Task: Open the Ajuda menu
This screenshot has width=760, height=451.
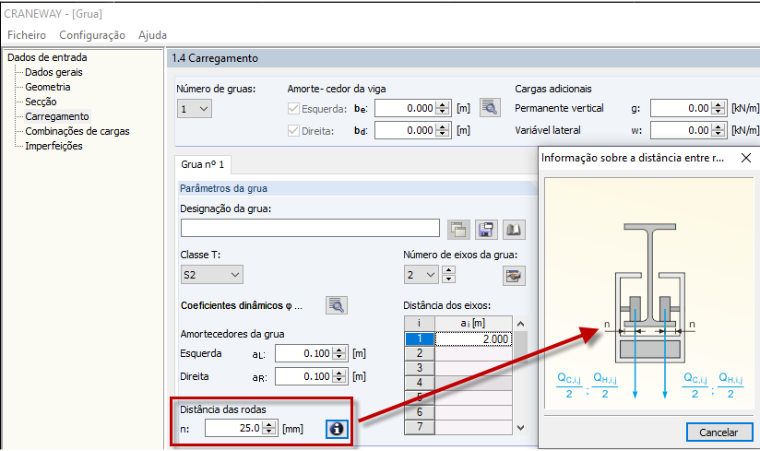Action: pos(152,35)
